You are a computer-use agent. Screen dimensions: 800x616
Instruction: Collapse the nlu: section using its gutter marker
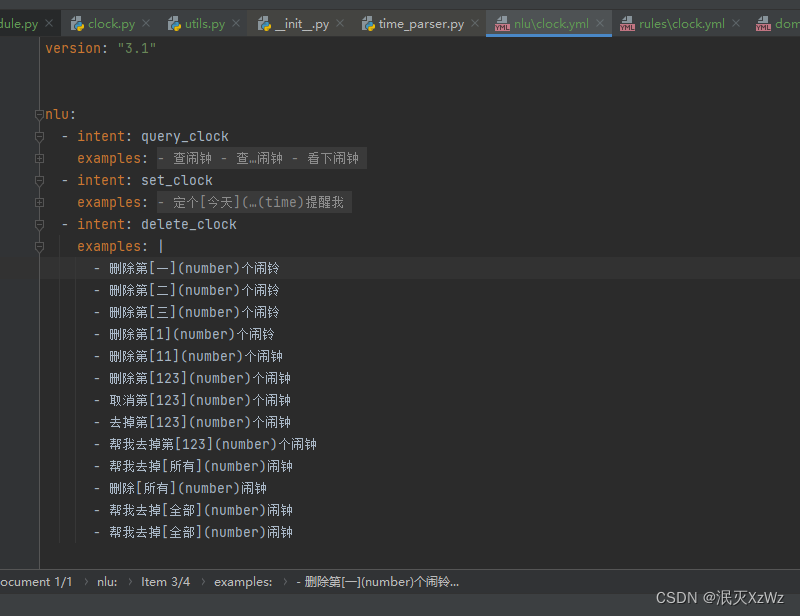coord(38,113)
